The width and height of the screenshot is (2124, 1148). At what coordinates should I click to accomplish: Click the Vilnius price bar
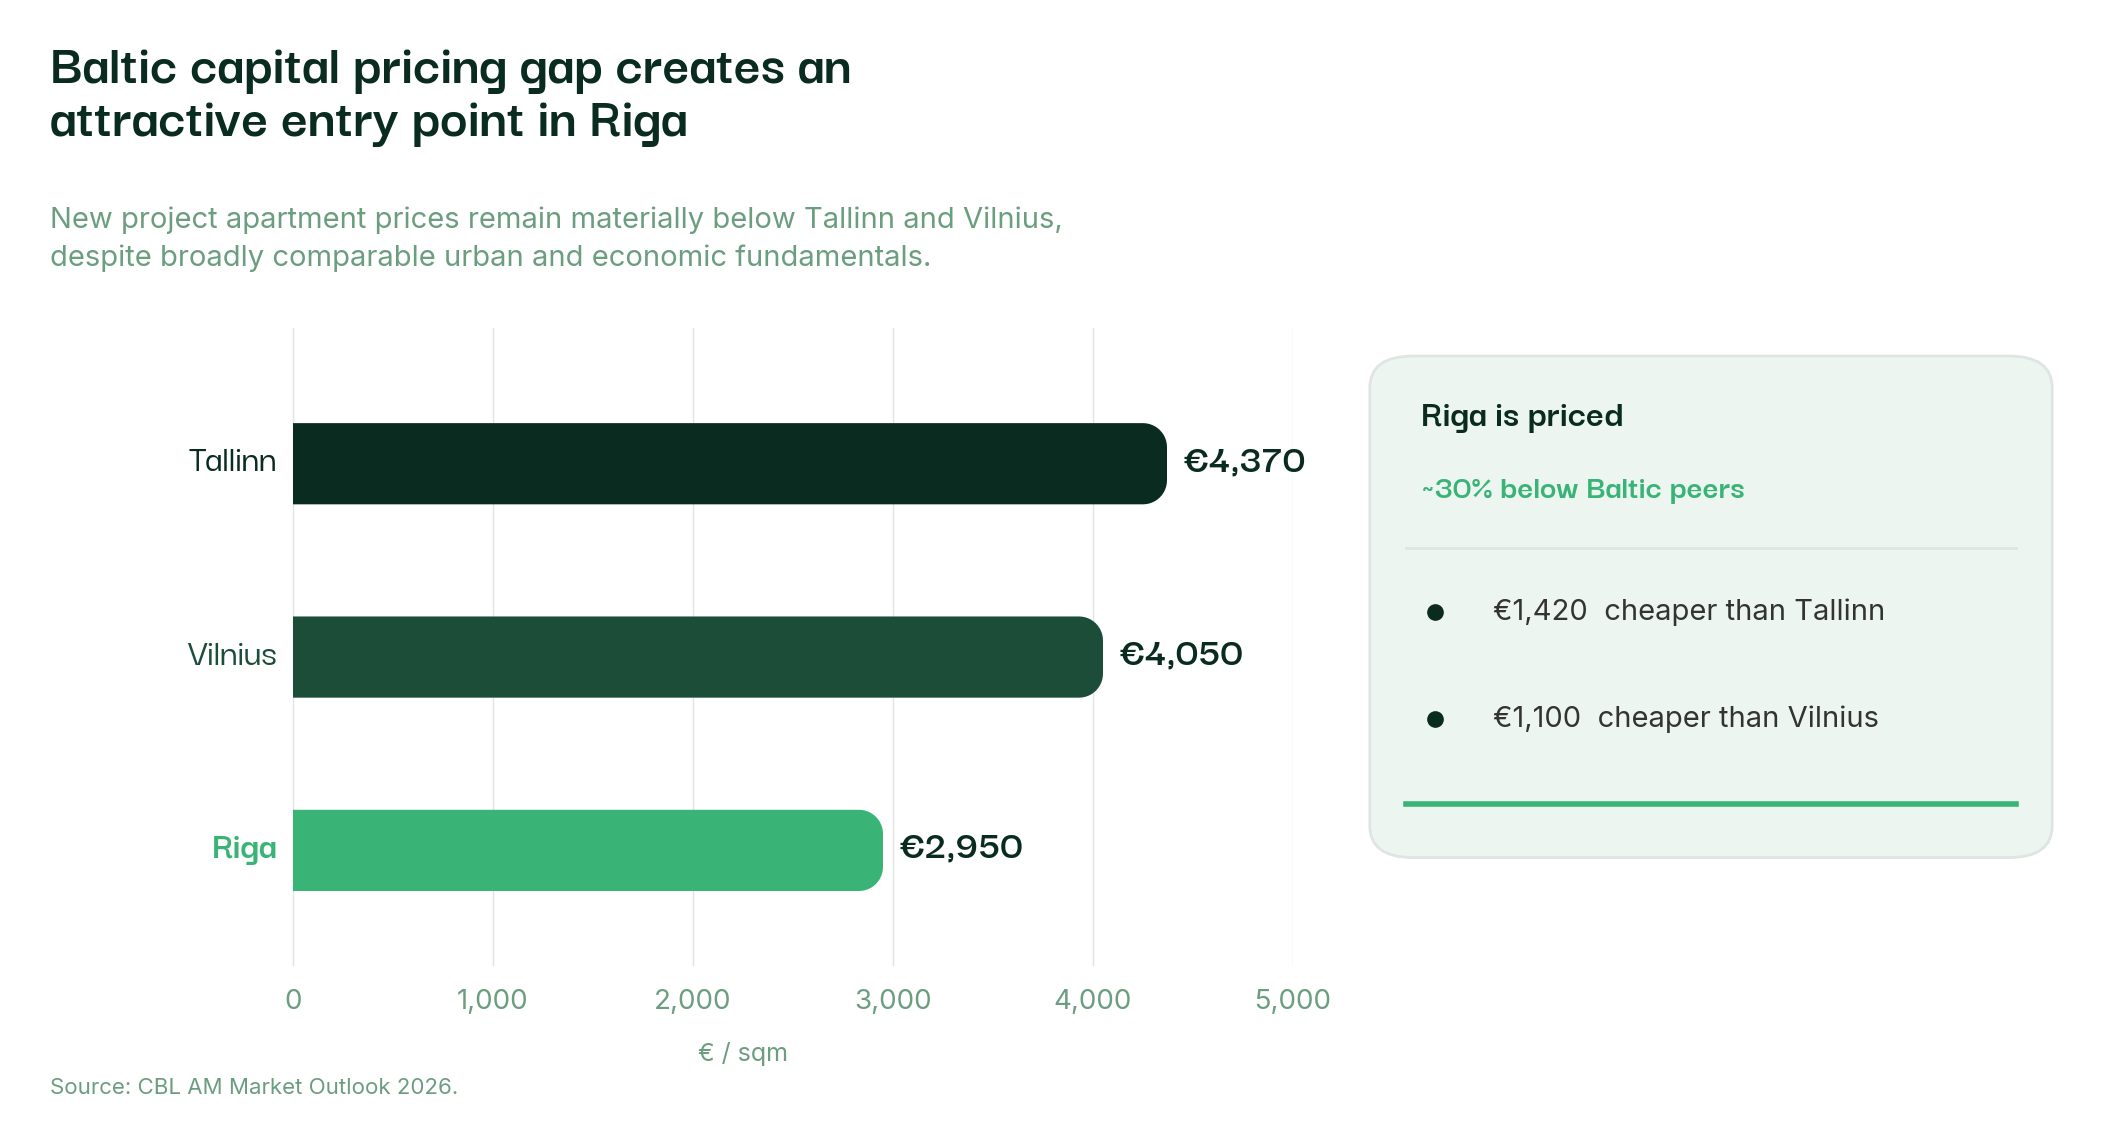(697, 657)
